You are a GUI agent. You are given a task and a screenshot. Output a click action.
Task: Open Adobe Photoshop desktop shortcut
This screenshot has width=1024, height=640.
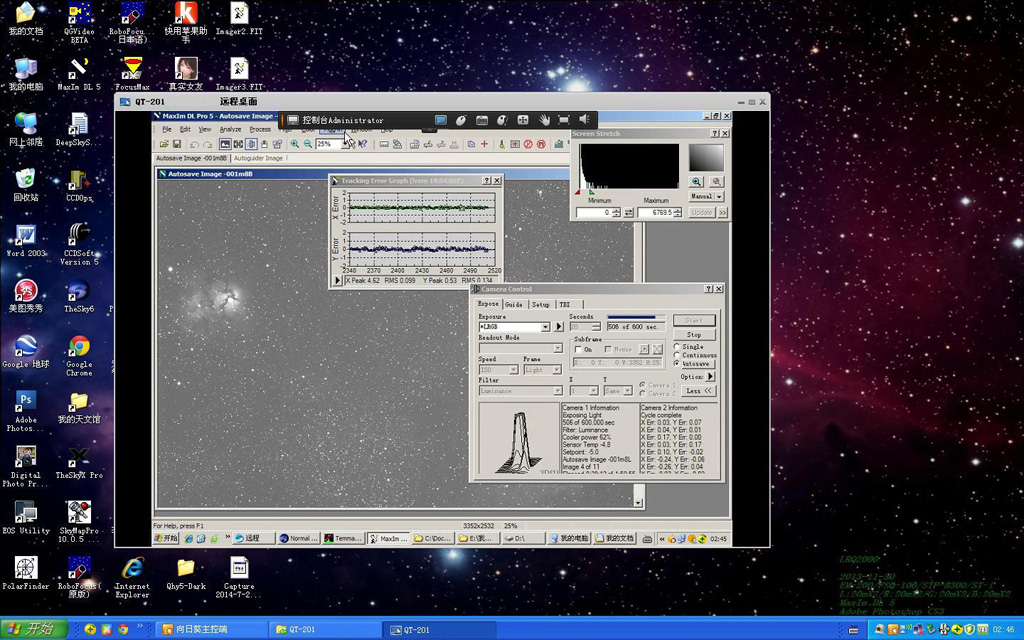click(x=25, y=411)
